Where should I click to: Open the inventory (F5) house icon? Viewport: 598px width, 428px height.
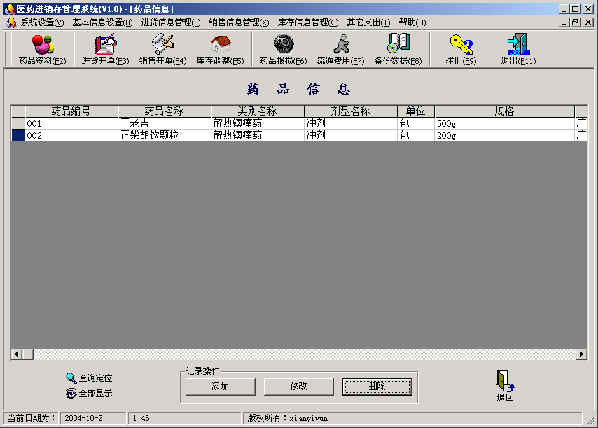tap(220, 49)
